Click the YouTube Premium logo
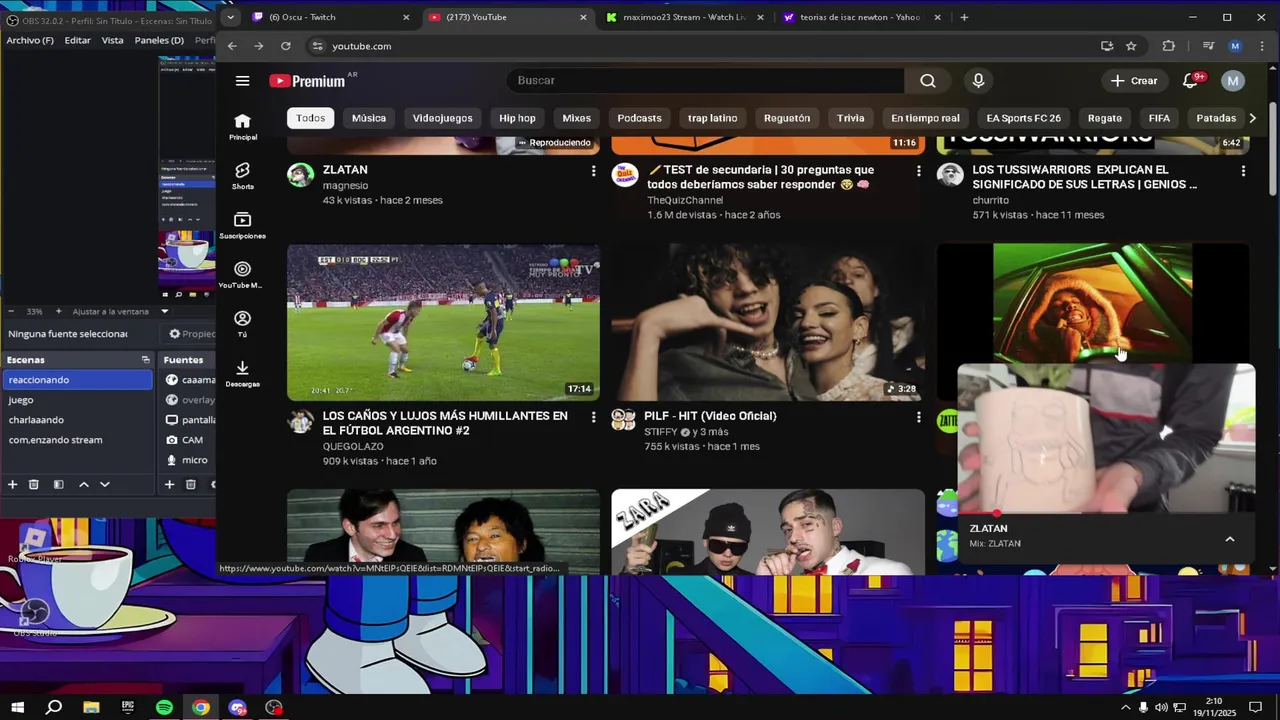Screen dimensions: 1280x720 [x=308, y=81]
